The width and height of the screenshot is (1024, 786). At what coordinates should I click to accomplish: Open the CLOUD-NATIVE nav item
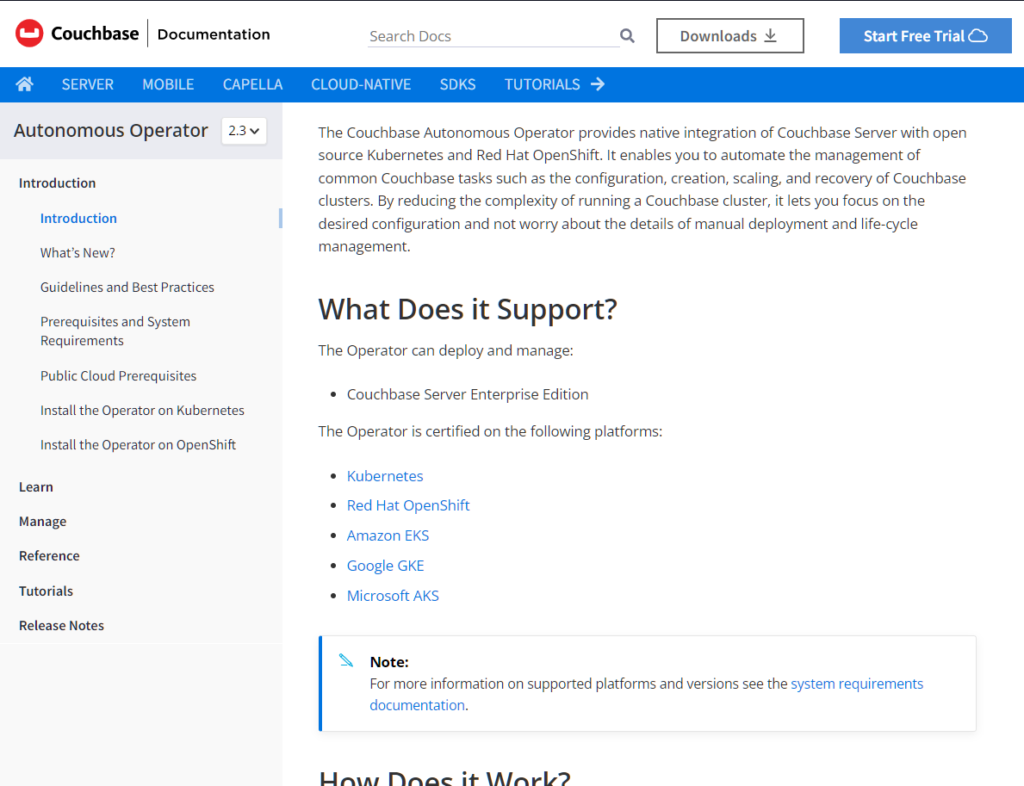click(361, 84)
